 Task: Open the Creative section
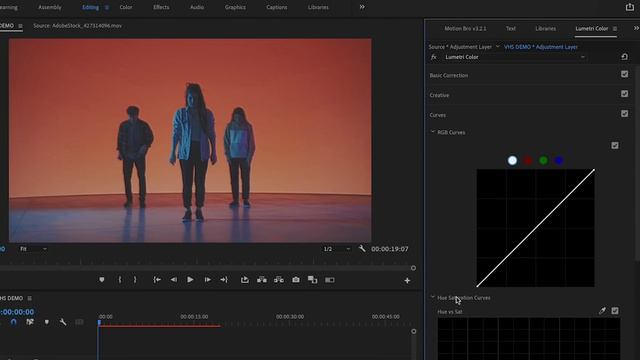point(439,95)
